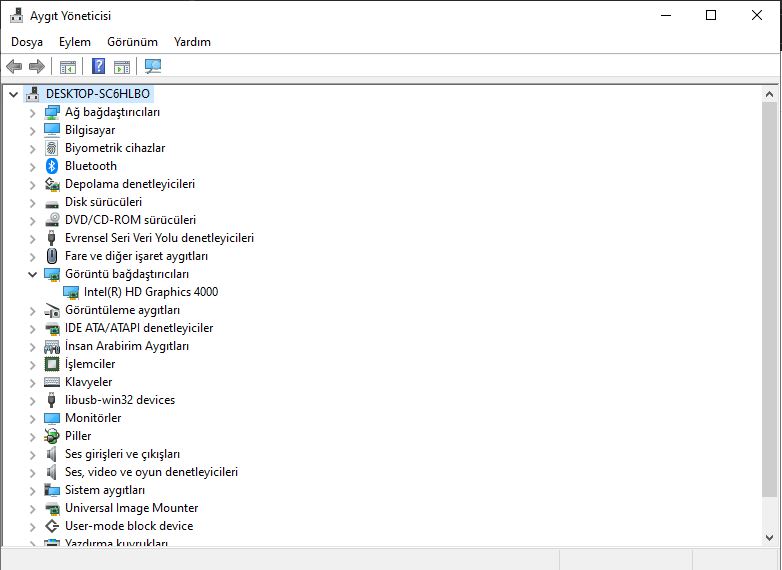Open the Eylem menu

74,42
